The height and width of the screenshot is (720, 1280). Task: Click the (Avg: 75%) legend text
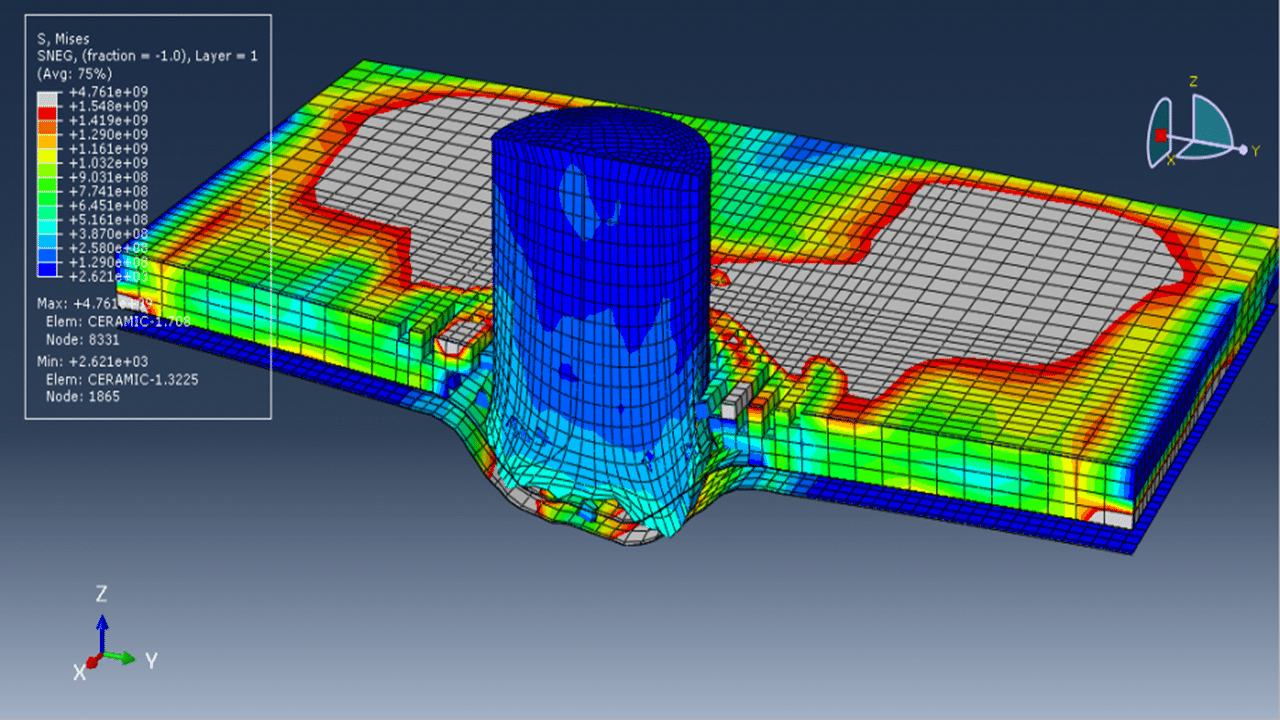click(x=73, y=73)
